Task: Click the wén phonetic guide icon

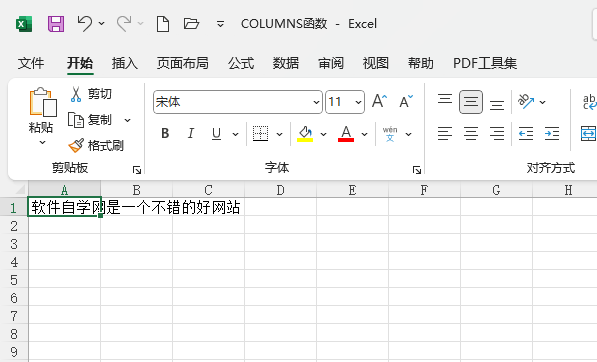Action: point(390,134)
